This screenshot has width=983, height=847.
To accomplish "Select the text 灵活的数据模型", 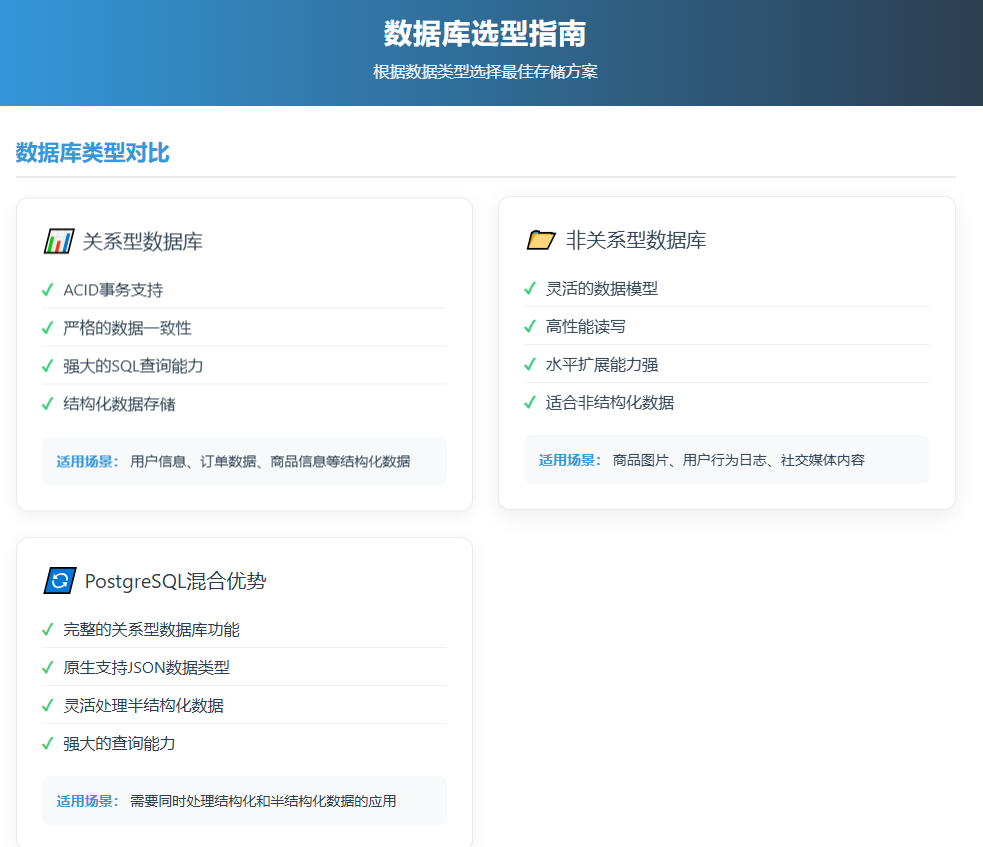I will pyautogui.click(x=602, y=288).
